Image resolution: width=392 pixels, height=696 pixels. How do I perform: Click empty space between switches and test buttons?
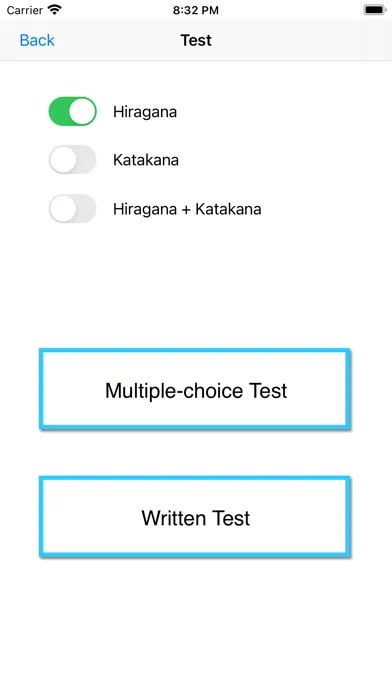[x=196, y=284]
